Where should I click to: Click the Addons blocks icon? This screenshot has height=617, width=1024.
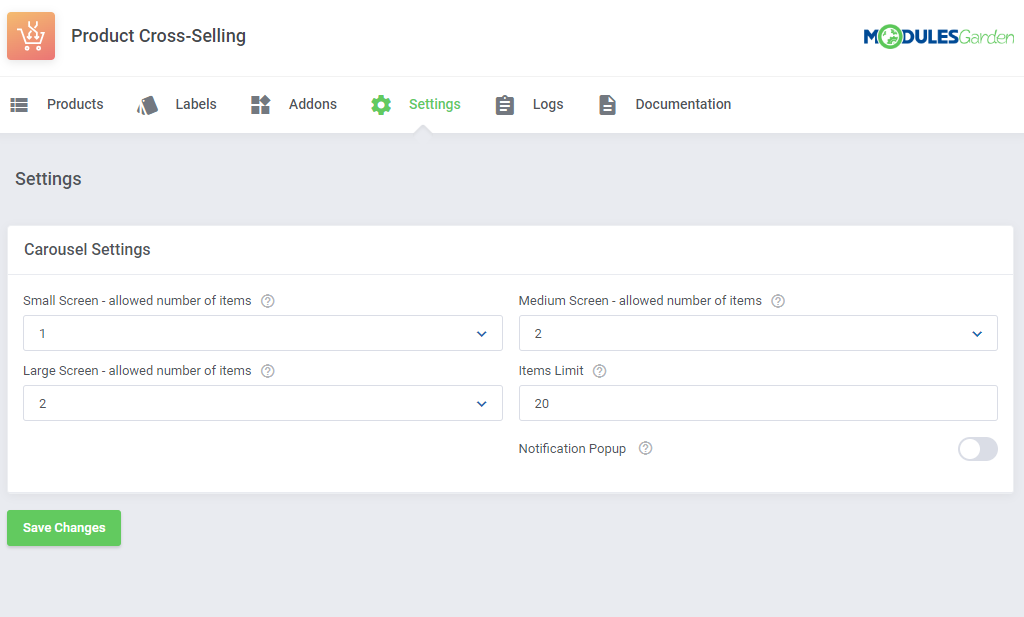tap(261, 104)
